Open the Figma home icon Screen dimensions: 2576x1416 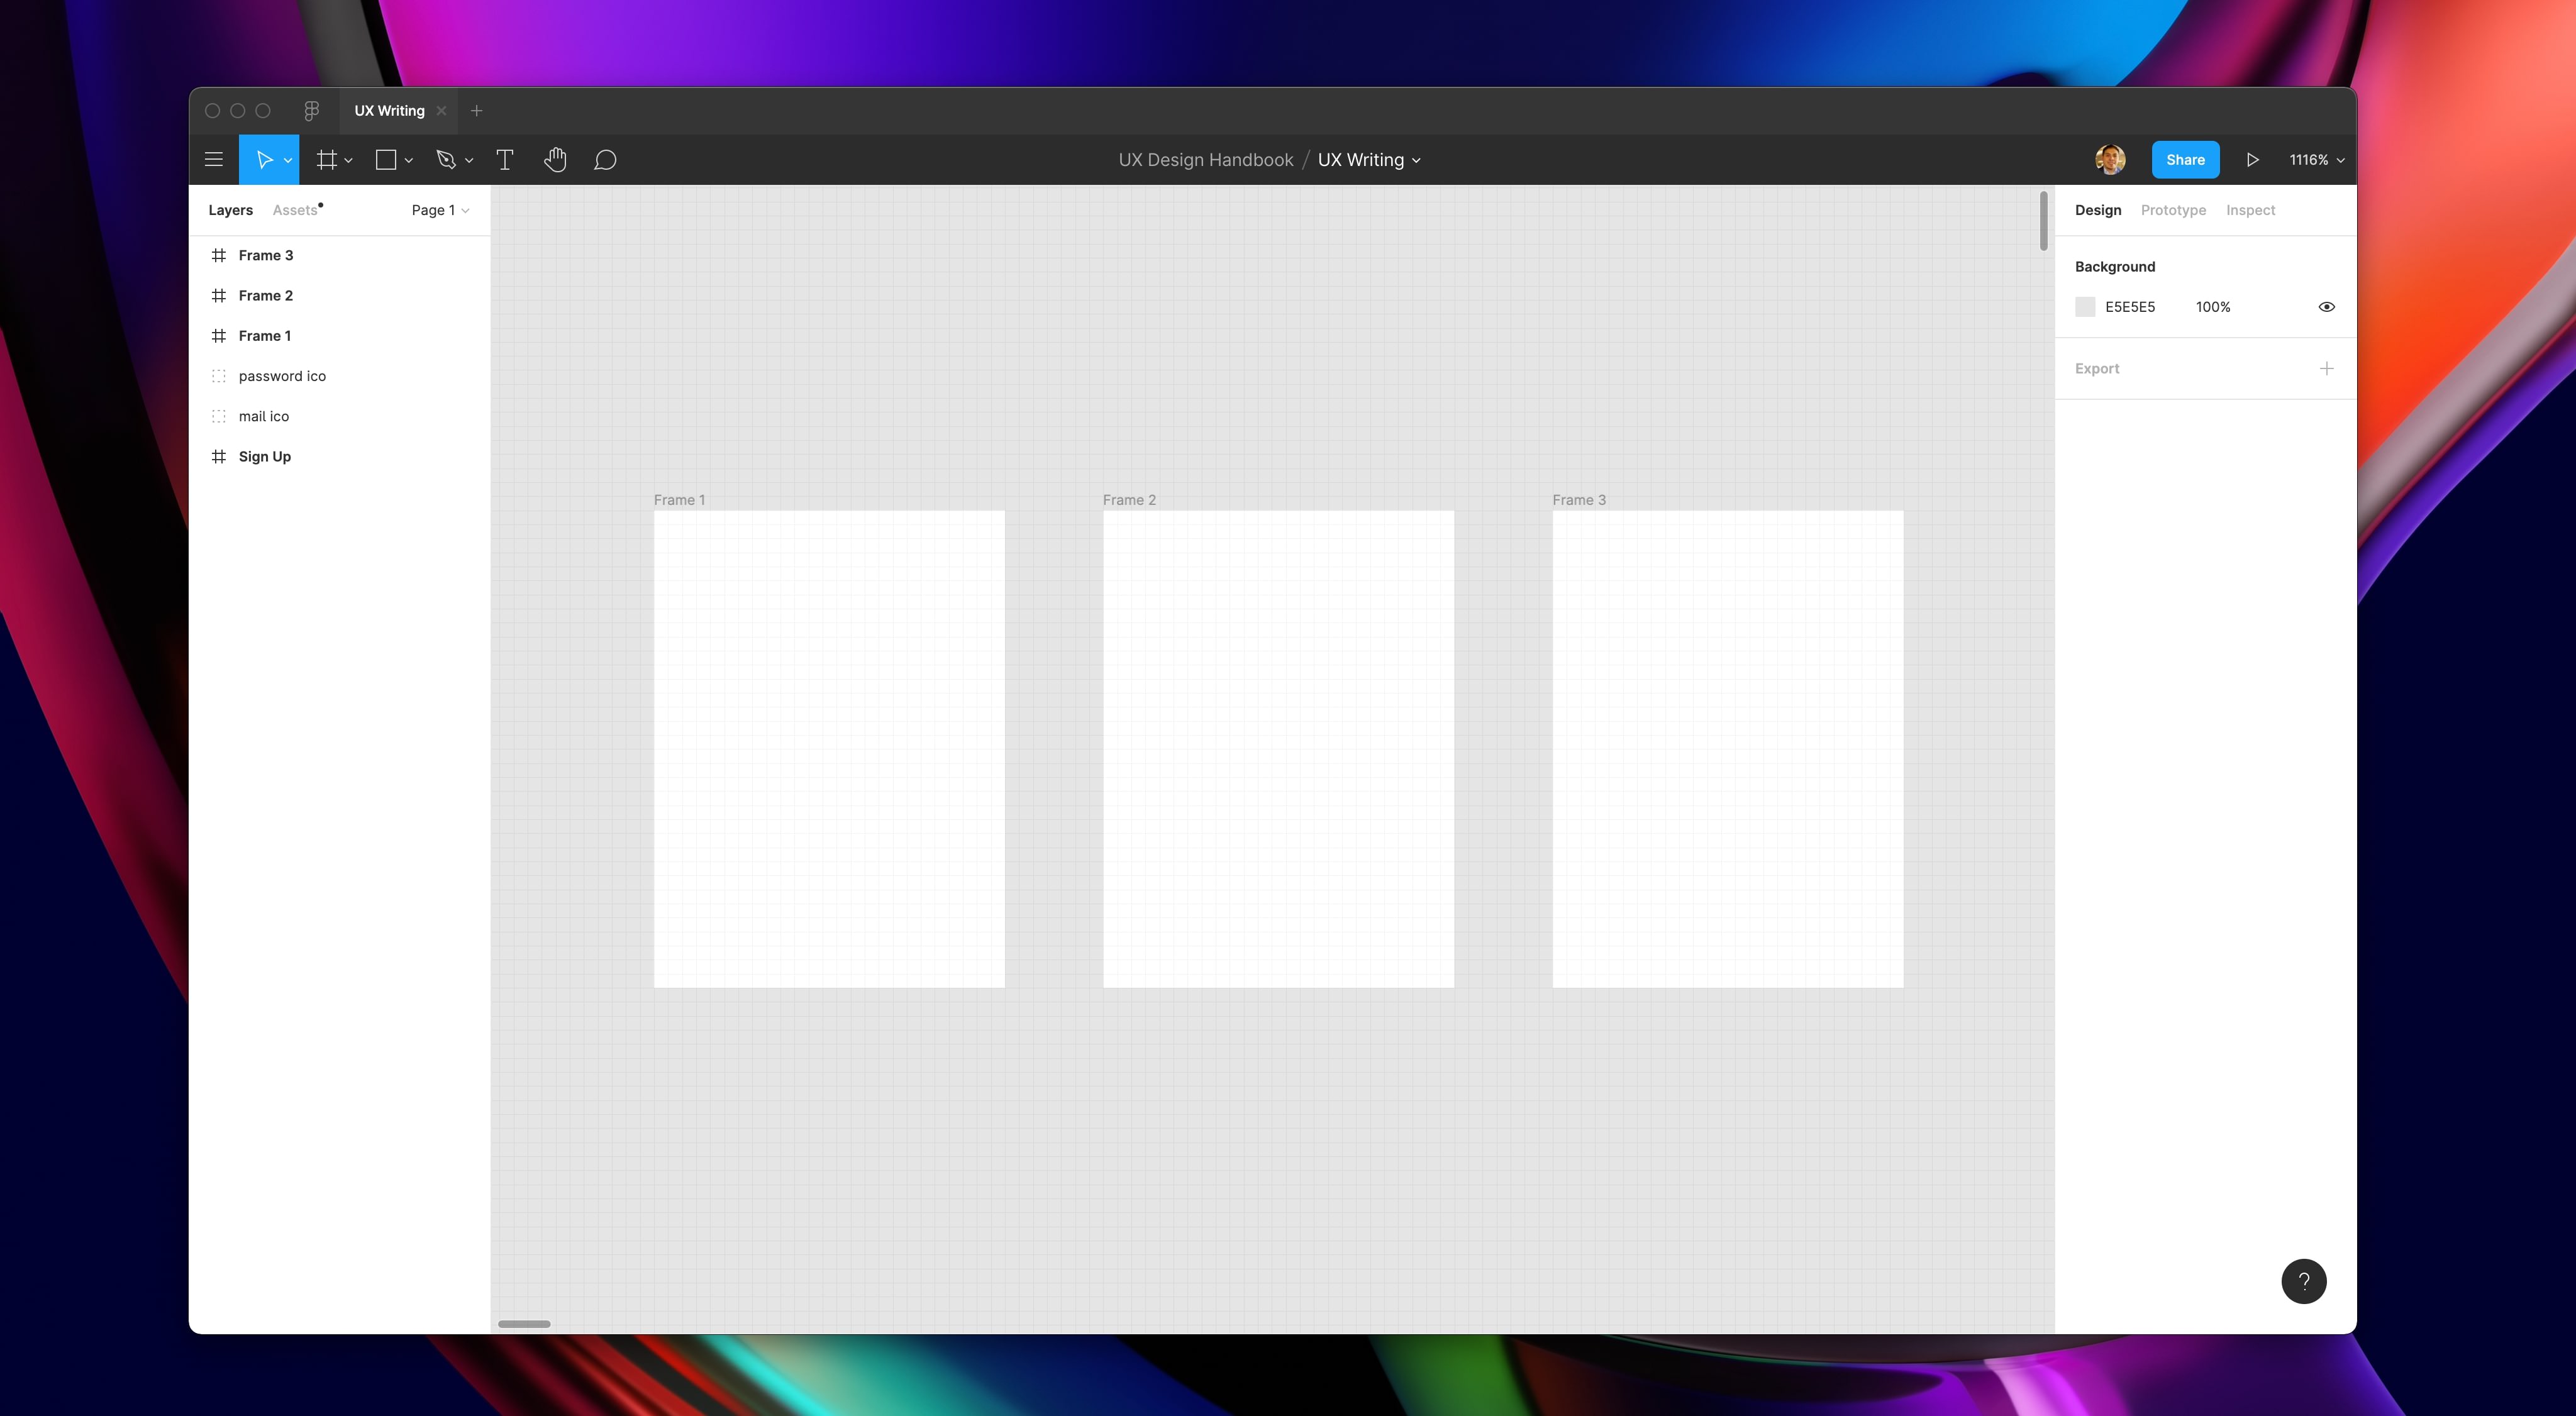coord(312,111)
